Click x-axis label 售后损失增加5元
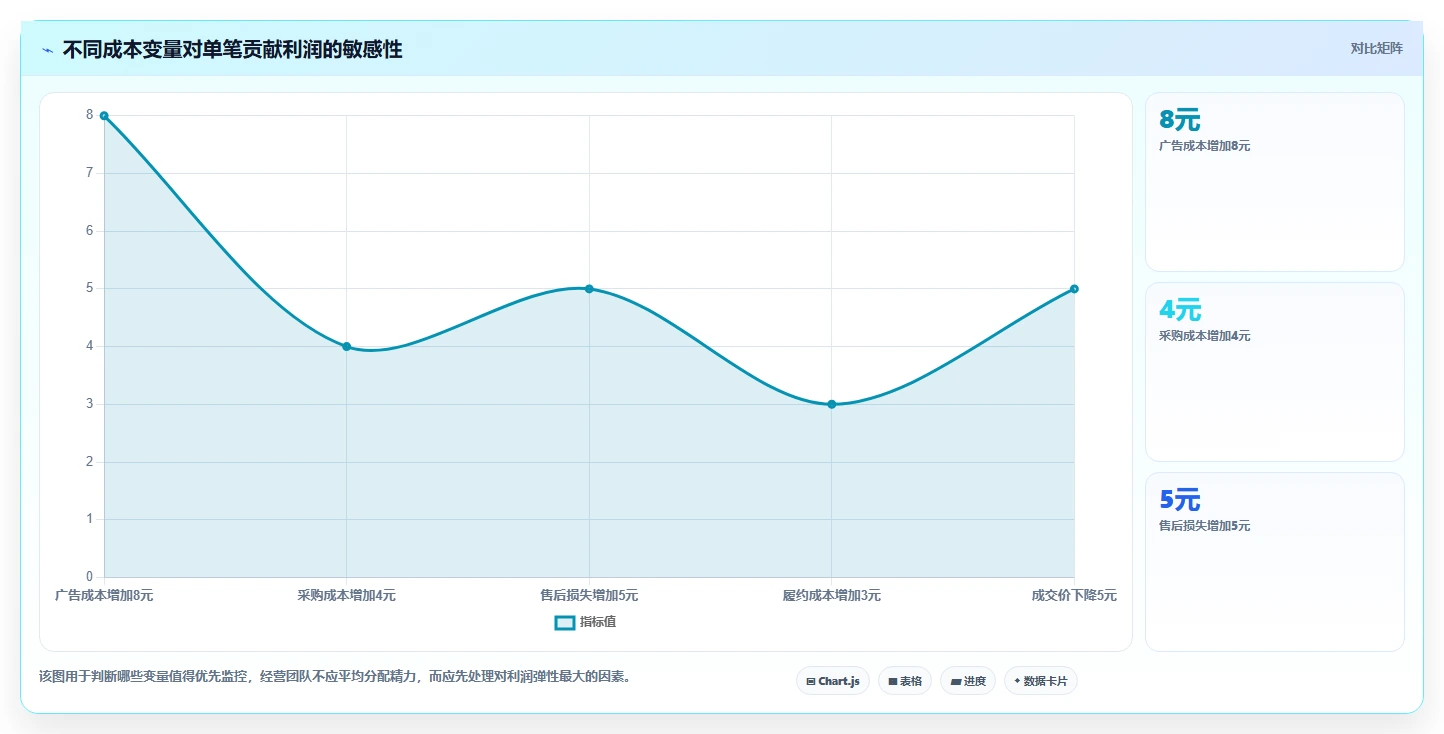The image size is (1444, 734). [x=589, y=595]
